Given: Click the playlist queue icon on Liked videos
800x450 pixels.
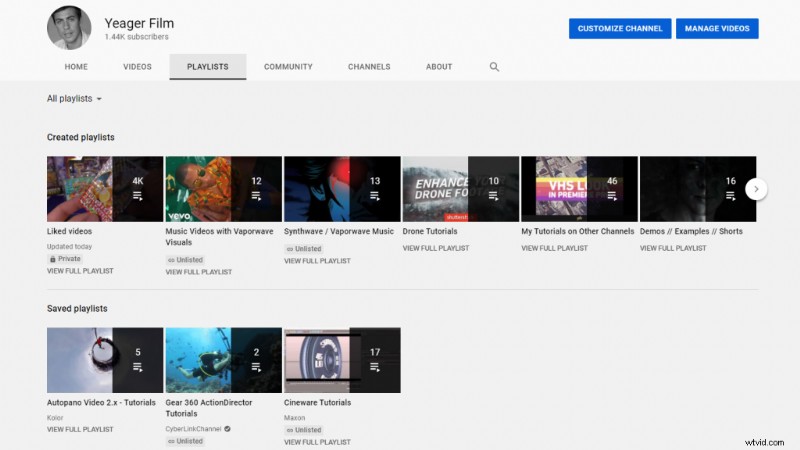Looking at the screenshot, I should (138, 196).
